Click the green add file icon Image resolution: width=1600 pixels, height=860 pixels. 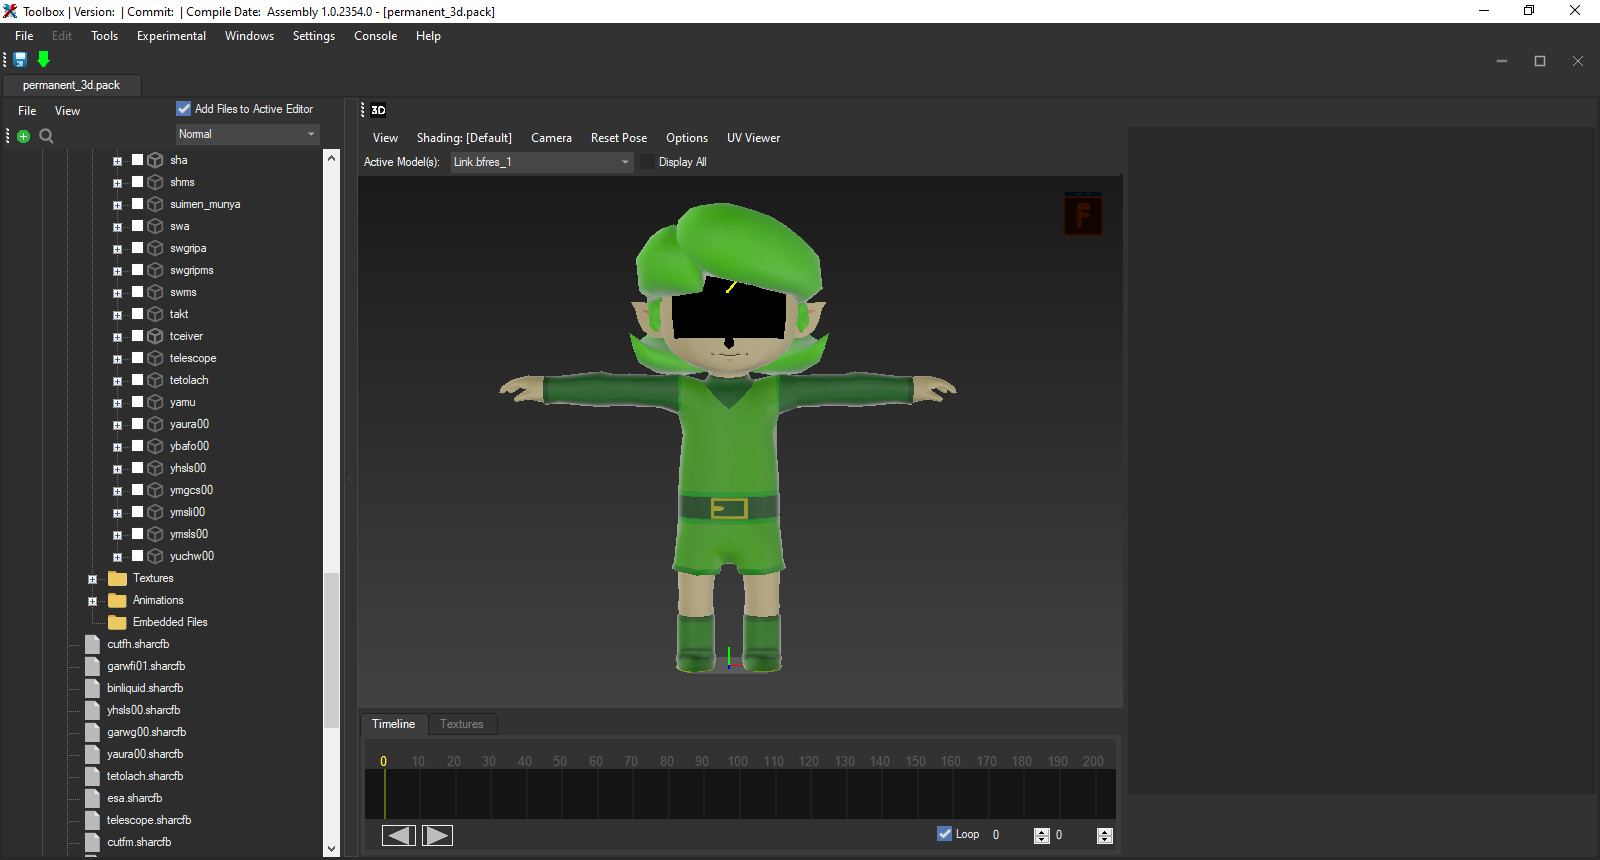24,136
